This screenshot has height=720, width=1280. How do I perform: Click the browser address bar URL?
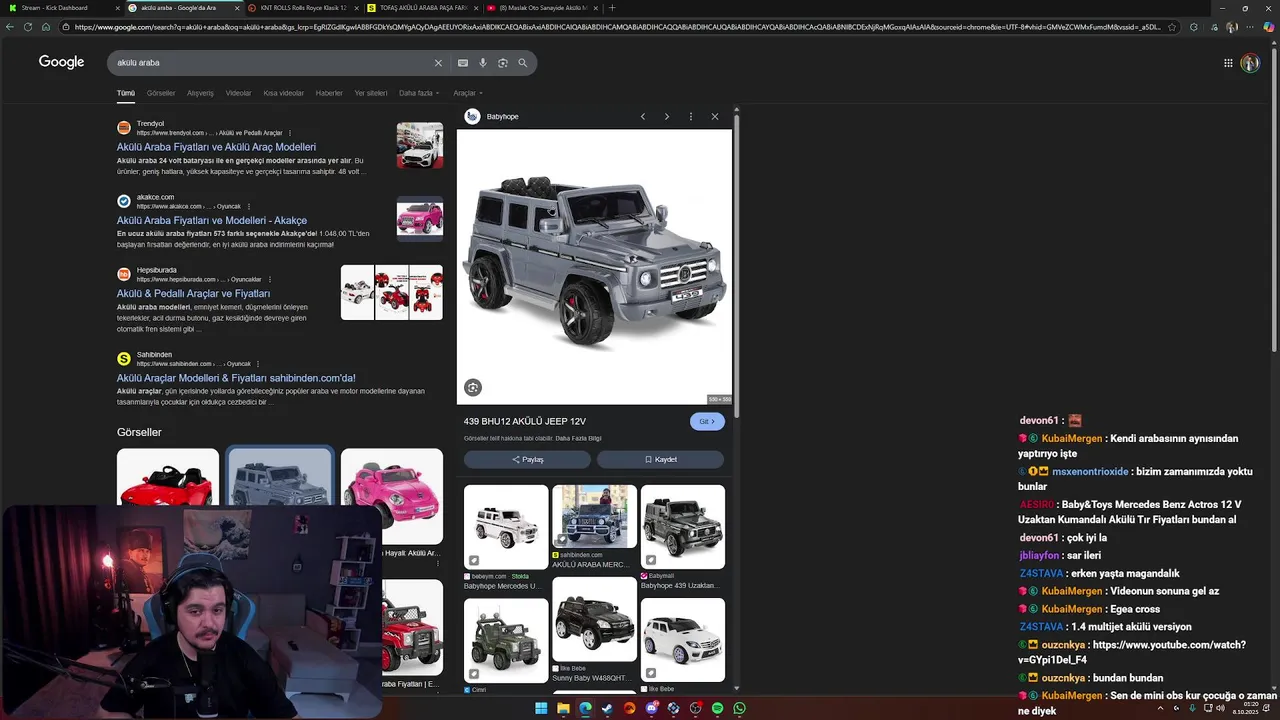(615, 27)
